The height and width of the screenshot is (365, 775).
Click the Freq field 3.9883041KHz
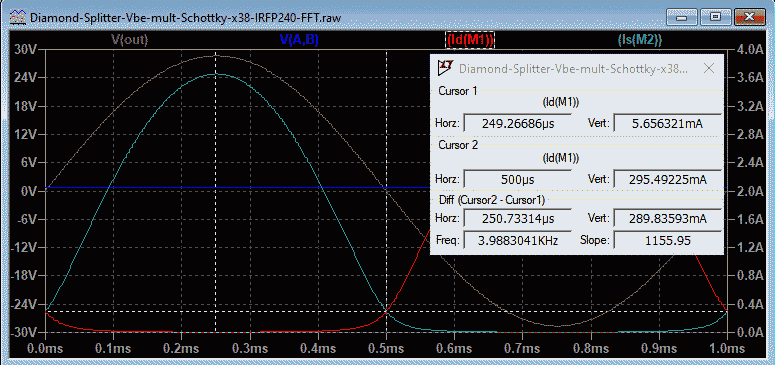pos(517,241)
